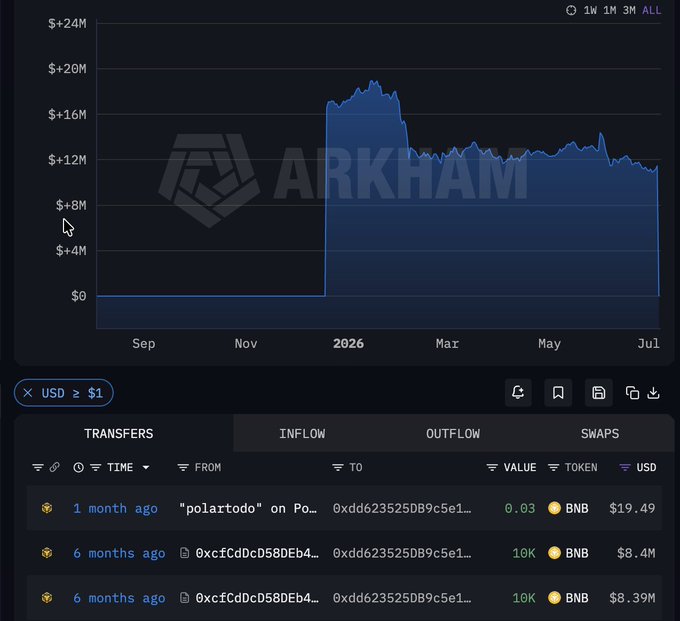Image resolution: width=680 pixels, height=621 pixels.
Task: Click recipient 0xdd623525DB9c5e1… in $8.4M row
Action: 402,553
